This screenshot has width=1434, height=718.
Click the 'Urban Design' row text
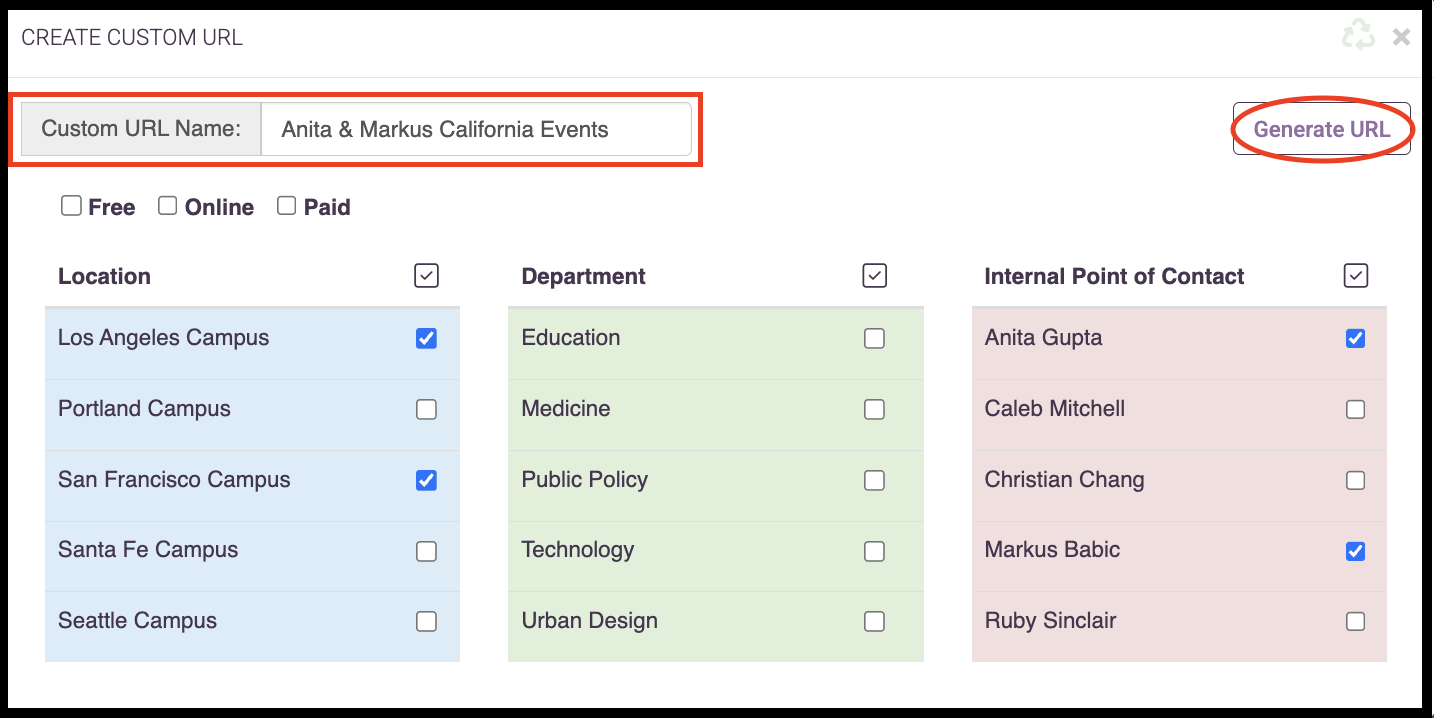point(590,621)
